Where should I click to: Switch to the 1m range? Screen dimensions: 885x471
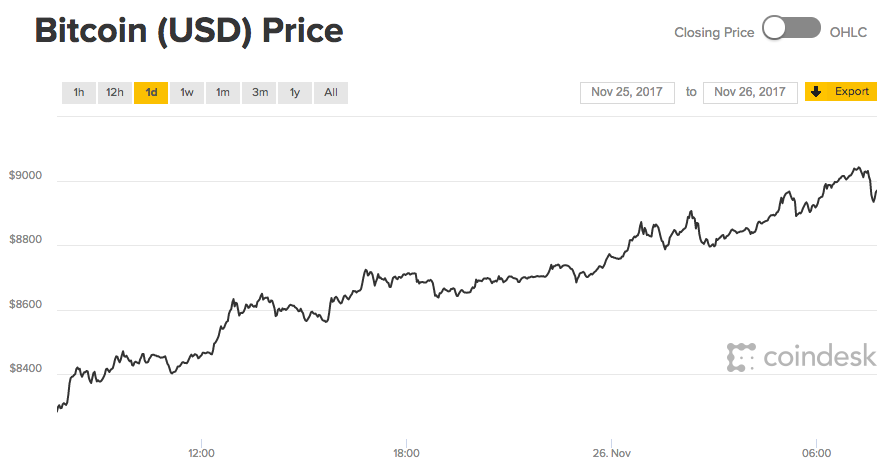223,93
